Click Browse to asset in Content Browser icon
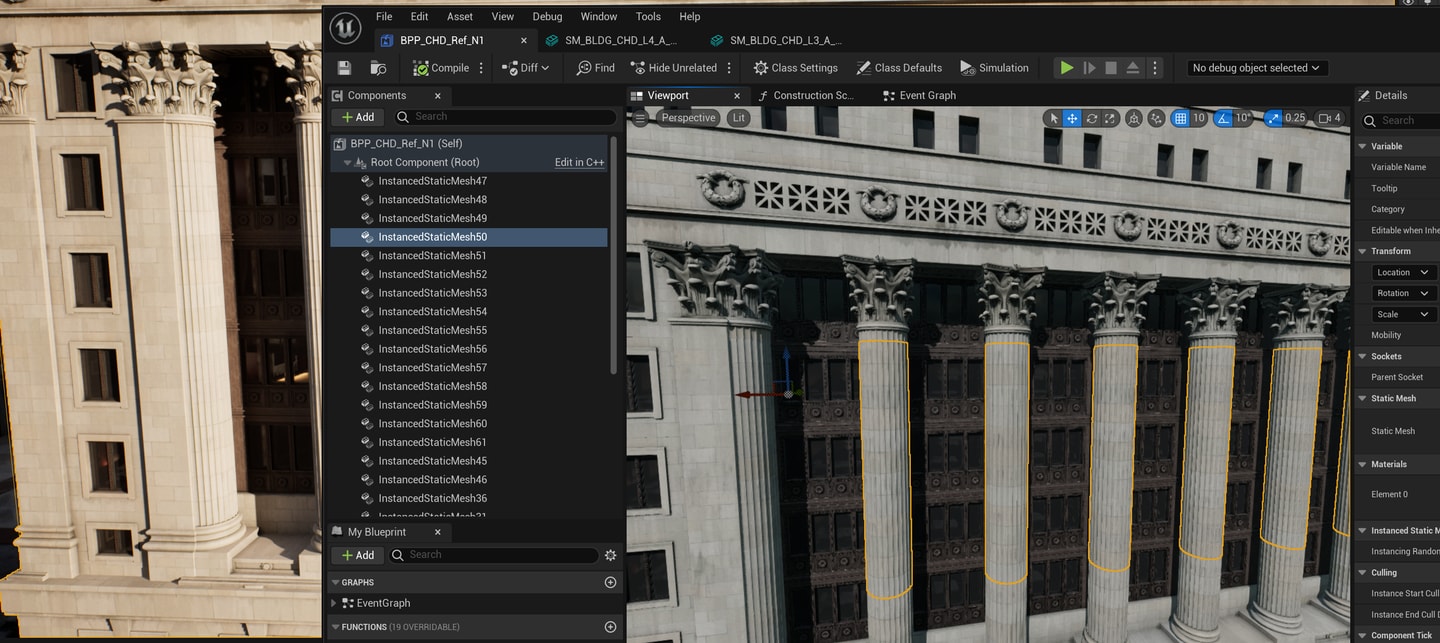 [378, 68]
